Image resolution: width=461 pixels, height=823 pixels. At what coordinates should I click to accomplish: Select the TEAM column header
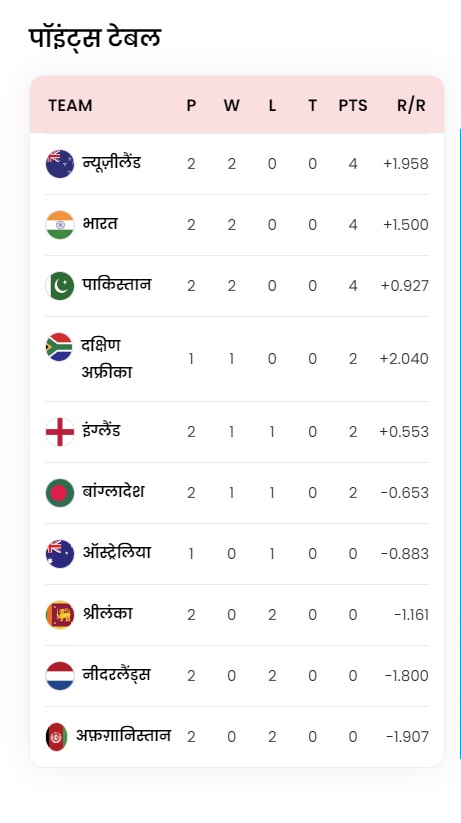[70, 105]
